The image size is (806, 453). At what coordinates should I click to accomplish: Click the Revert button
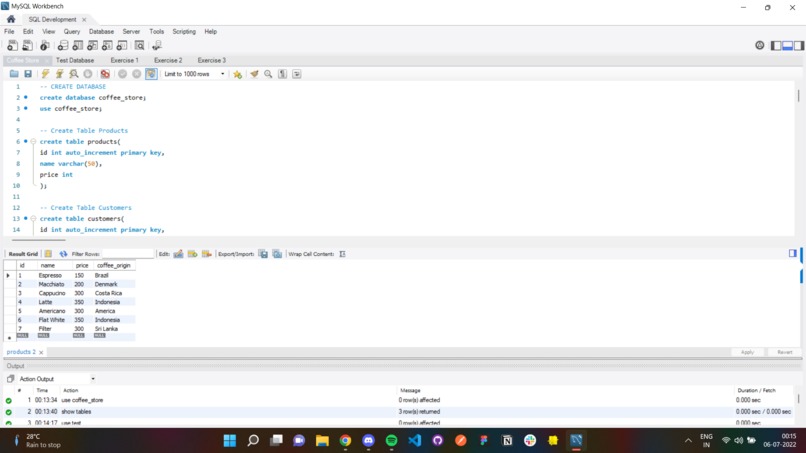click(x=784, y=352)
